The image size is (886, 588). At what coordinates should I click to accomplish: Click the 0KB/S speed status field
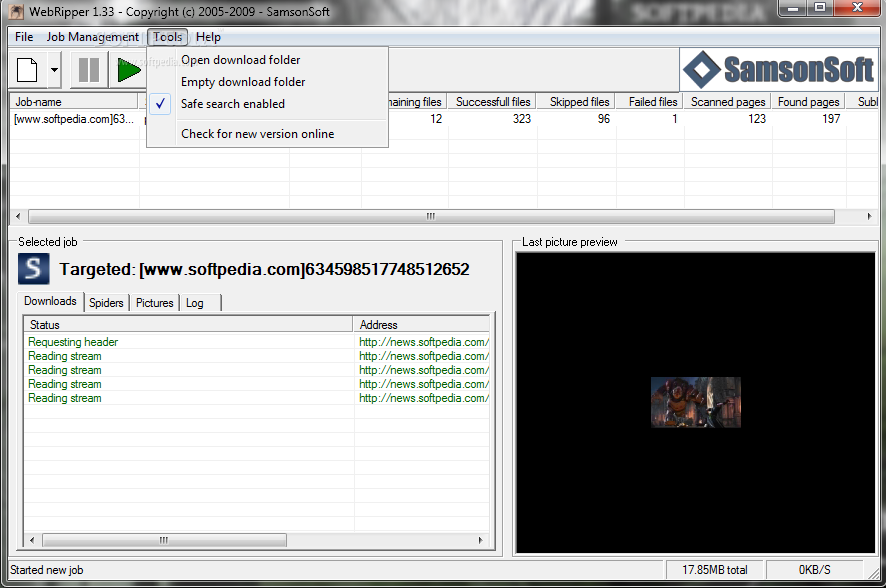(x=814, y=570)
